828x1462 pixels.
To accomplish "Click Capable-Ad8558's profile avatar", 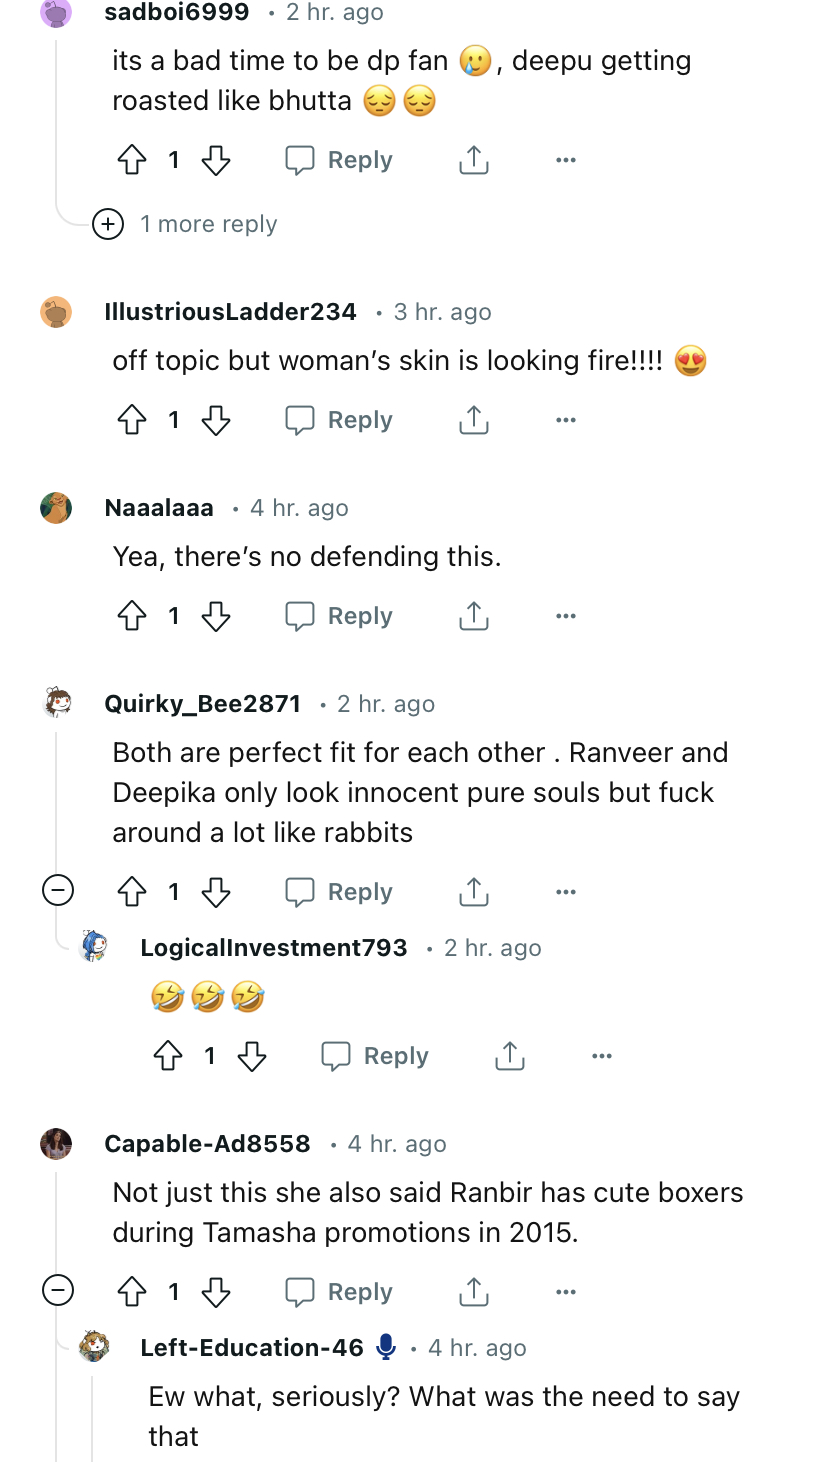I will tap(56, 1144).
